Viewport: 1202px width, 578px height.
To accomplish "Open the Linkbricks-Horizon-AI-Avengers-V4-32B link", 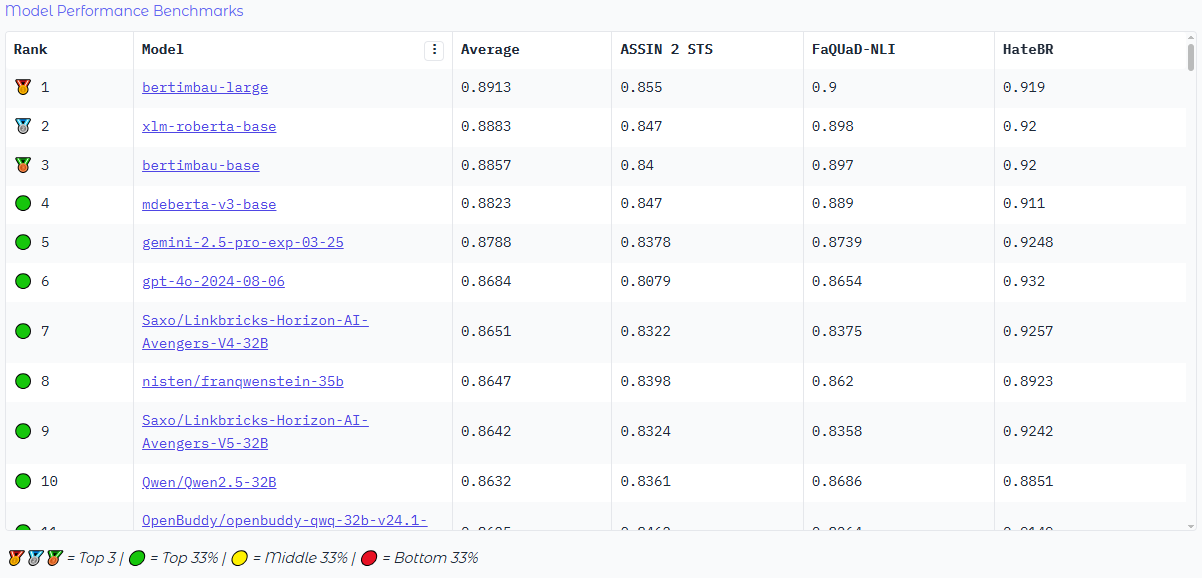I will pos(255,331).
